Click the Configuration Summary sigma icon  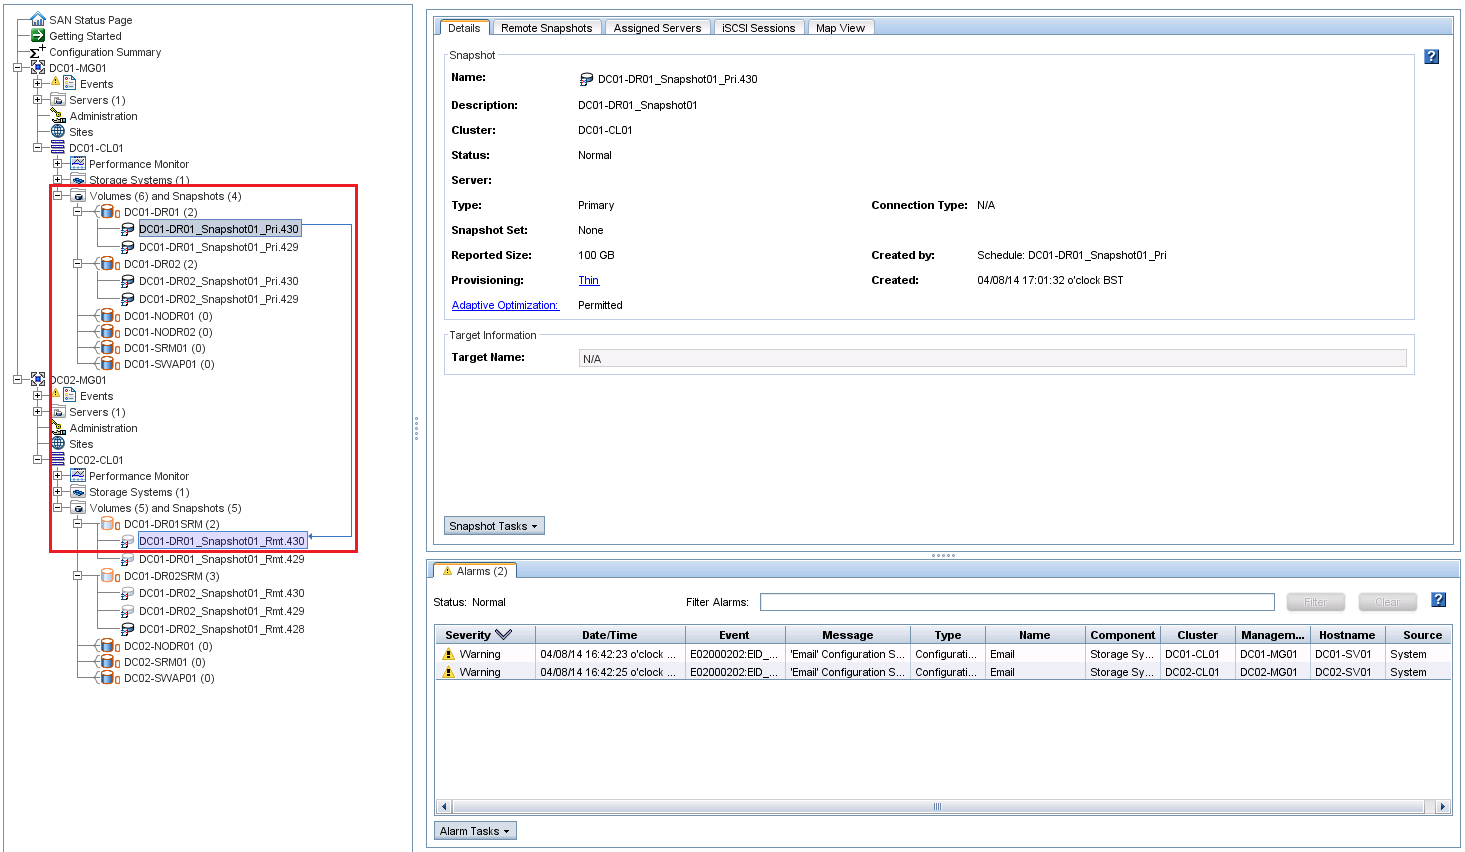click(38, 52)
